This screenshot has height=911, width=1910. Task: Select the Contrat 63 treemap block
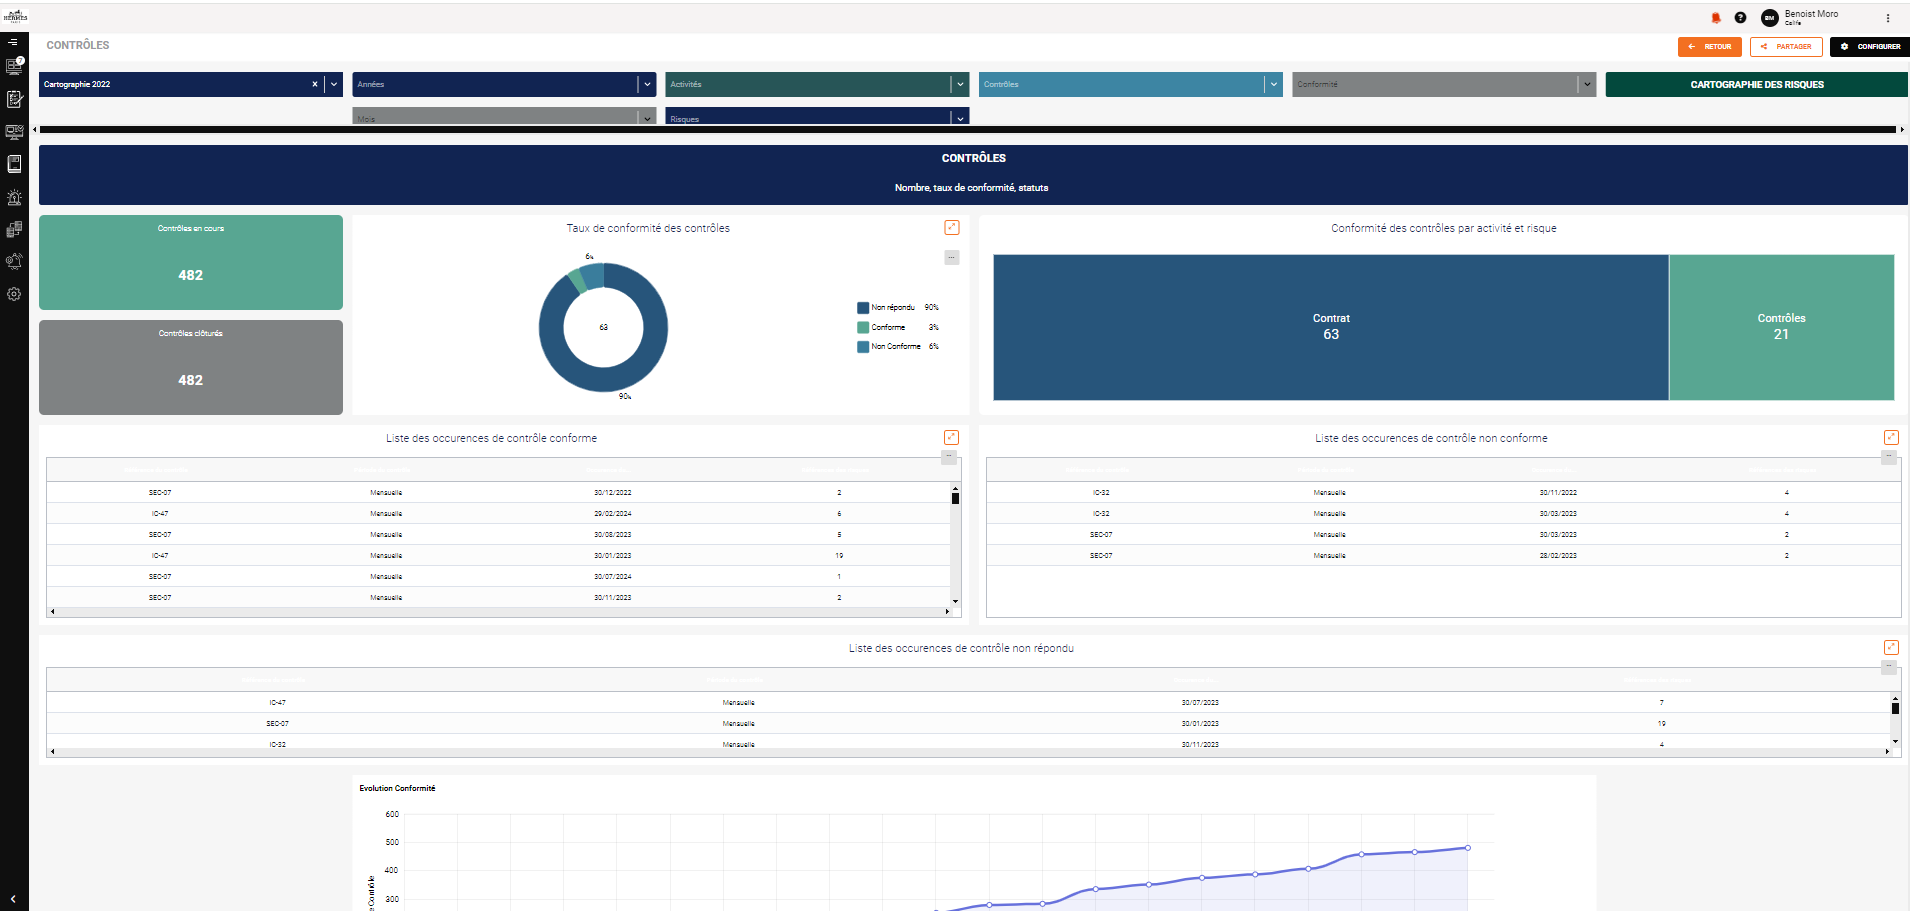pyautogui.click(x=1331, y=327)
